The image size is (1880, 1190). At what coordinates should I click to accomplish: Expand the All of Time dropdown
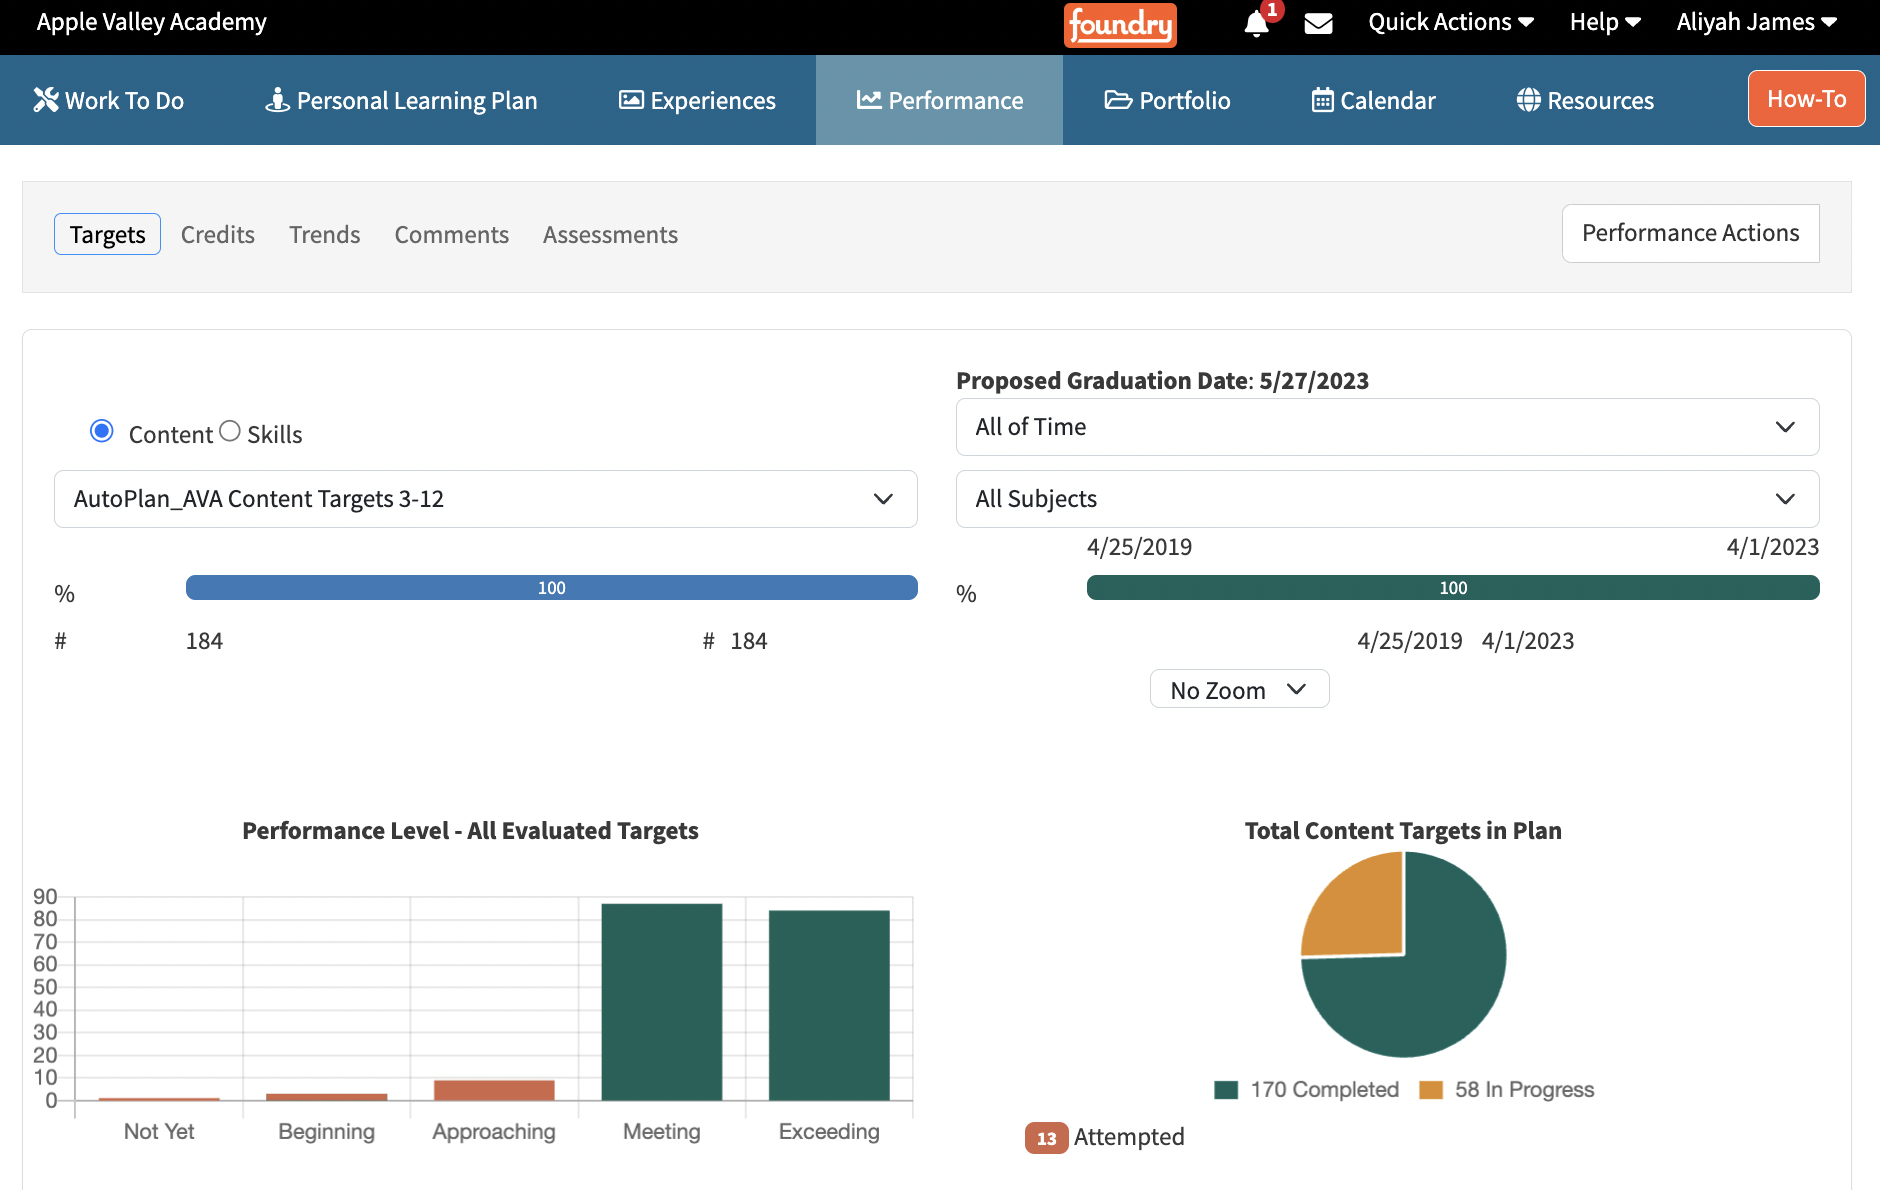tap(1387, 427)
